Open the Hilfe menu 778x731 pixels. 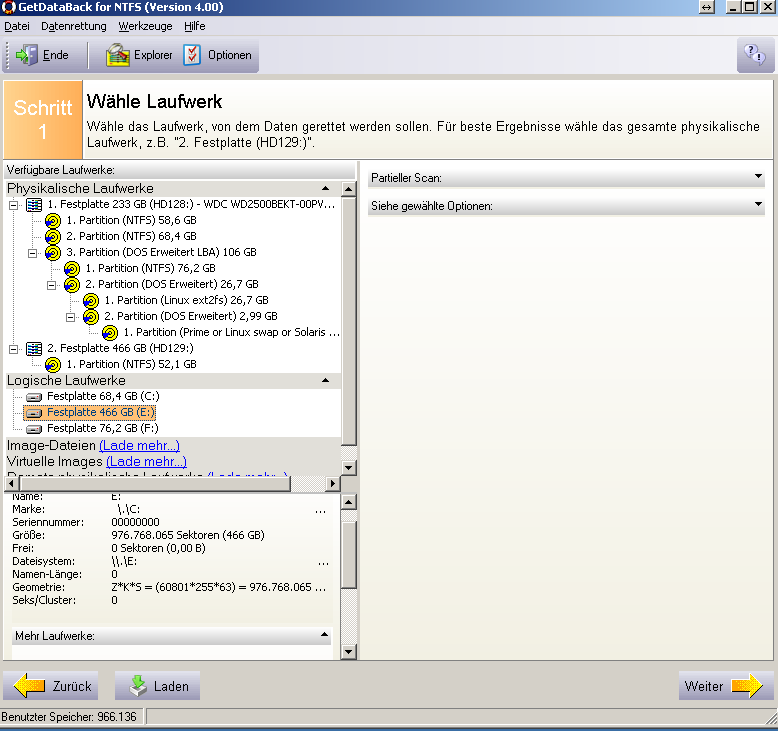pos(194,26)
